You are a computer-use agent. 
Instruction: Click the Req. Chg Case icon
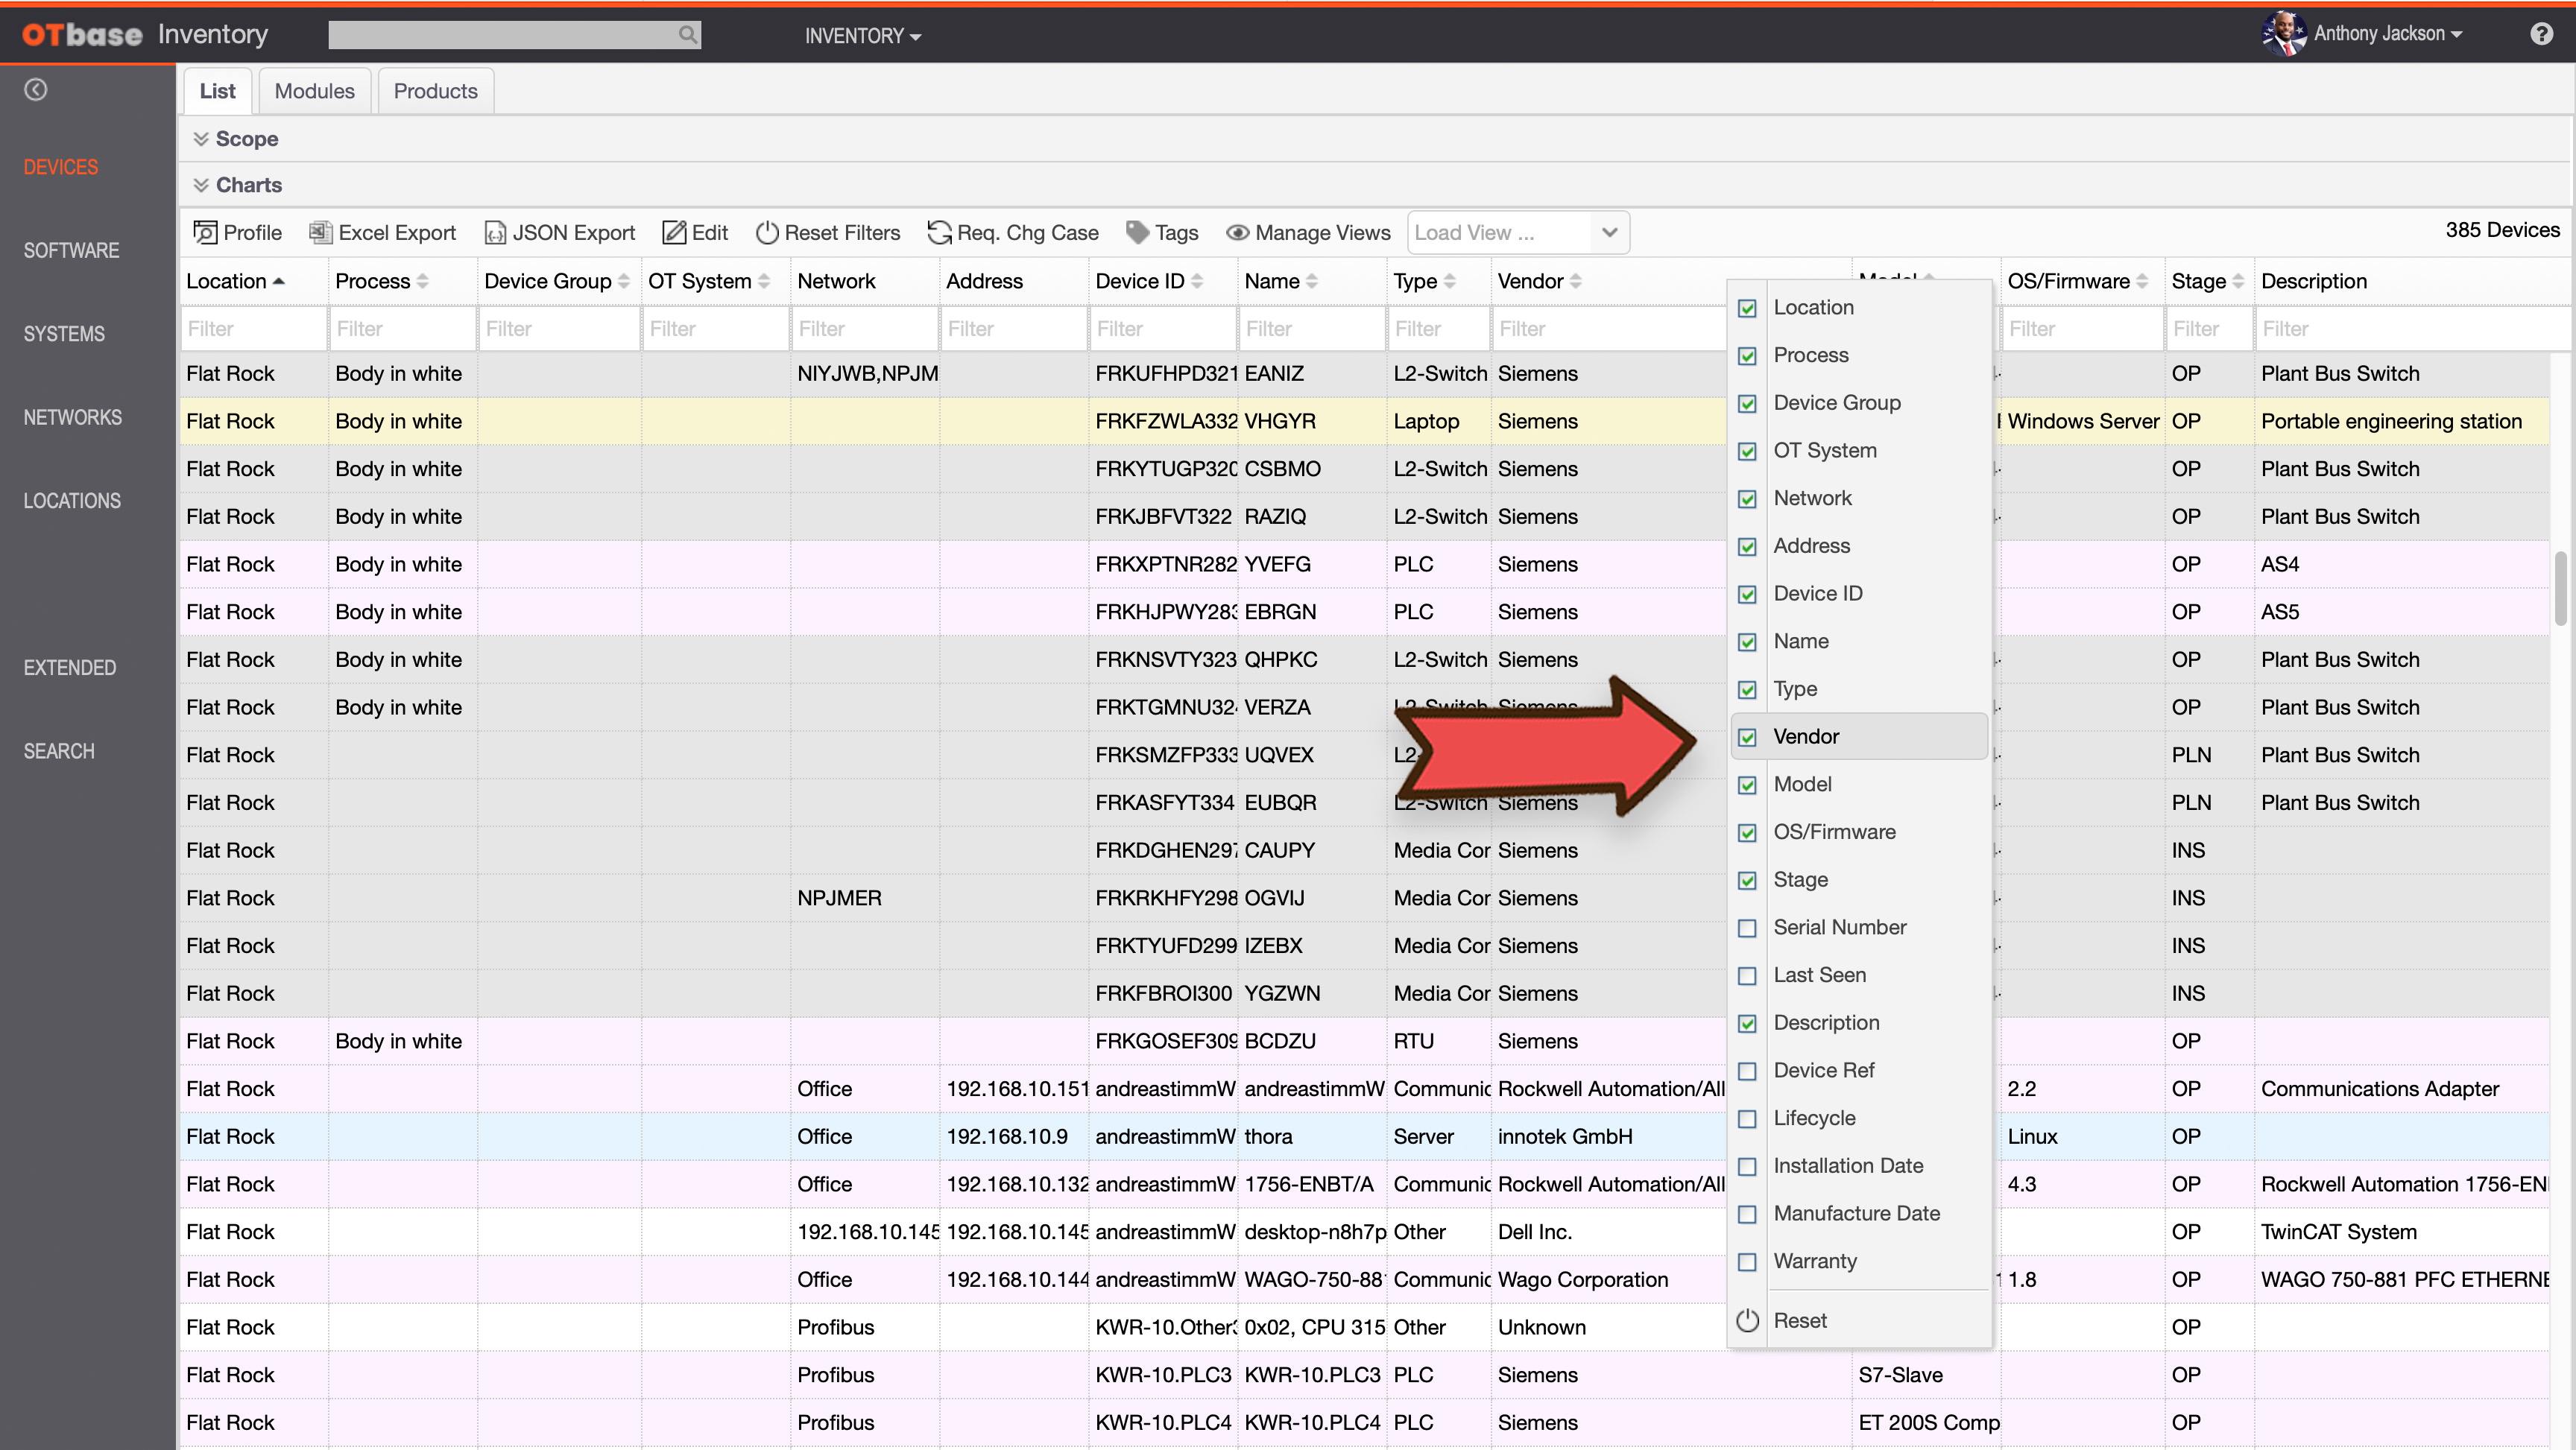click(x=939, y=233)
